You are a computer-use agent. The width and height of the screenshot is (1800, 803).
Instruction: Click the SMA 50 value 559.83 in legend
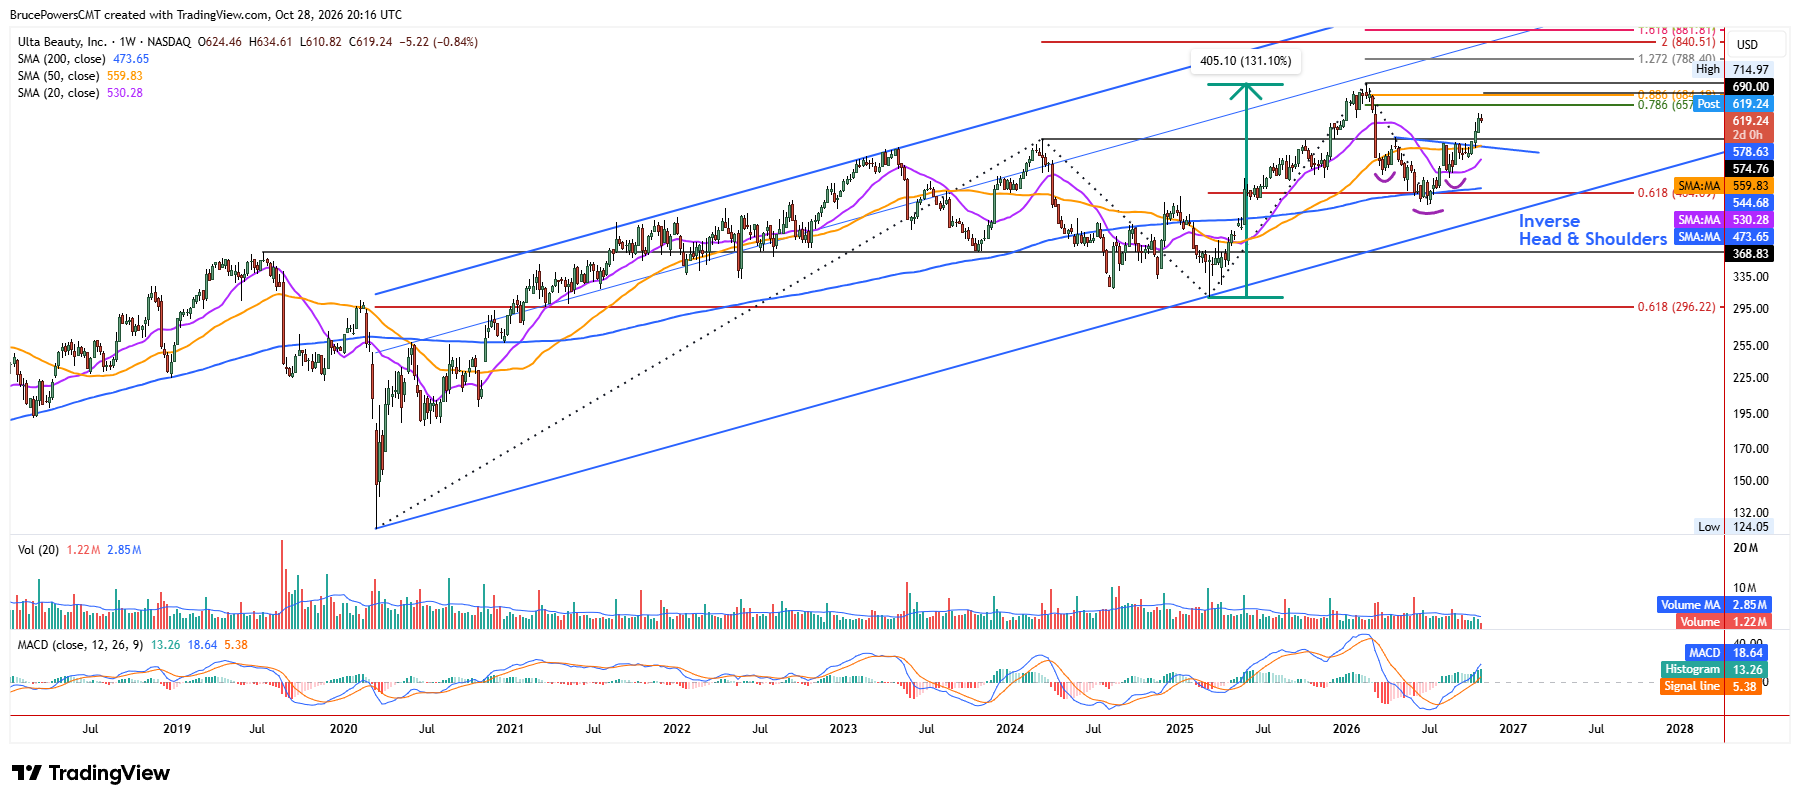click(125, 76)
